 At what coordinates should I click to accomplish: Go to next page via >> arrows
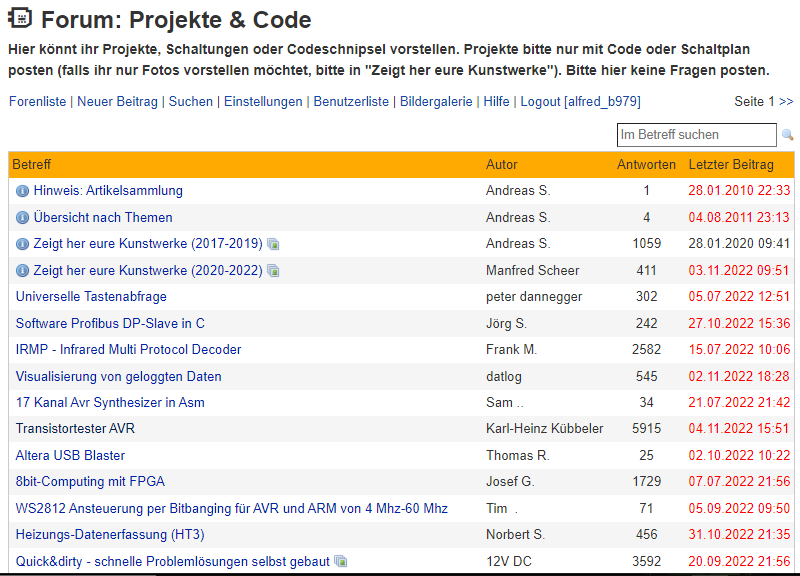[786, 102]
